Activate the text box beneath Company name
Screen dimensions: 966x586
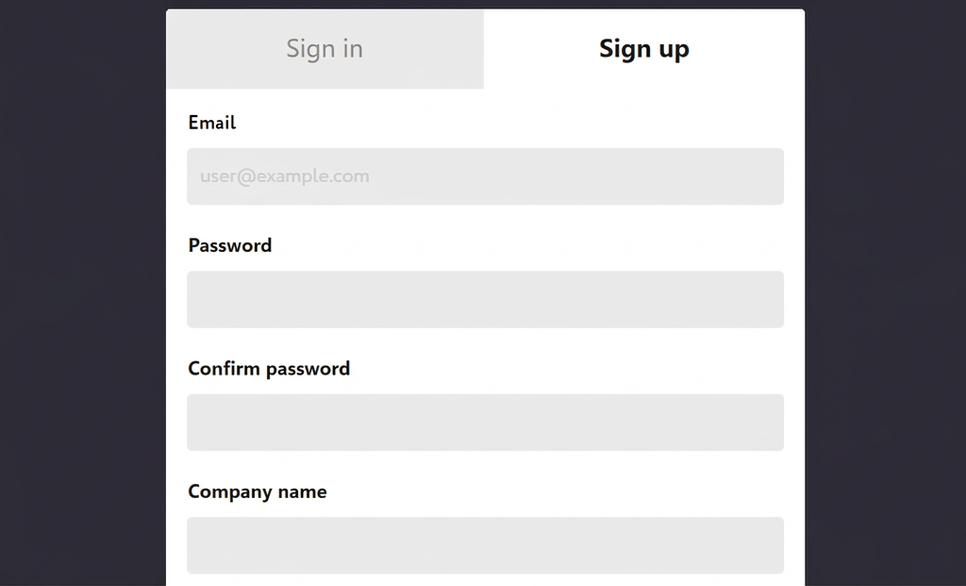click(x=485, y=545)
